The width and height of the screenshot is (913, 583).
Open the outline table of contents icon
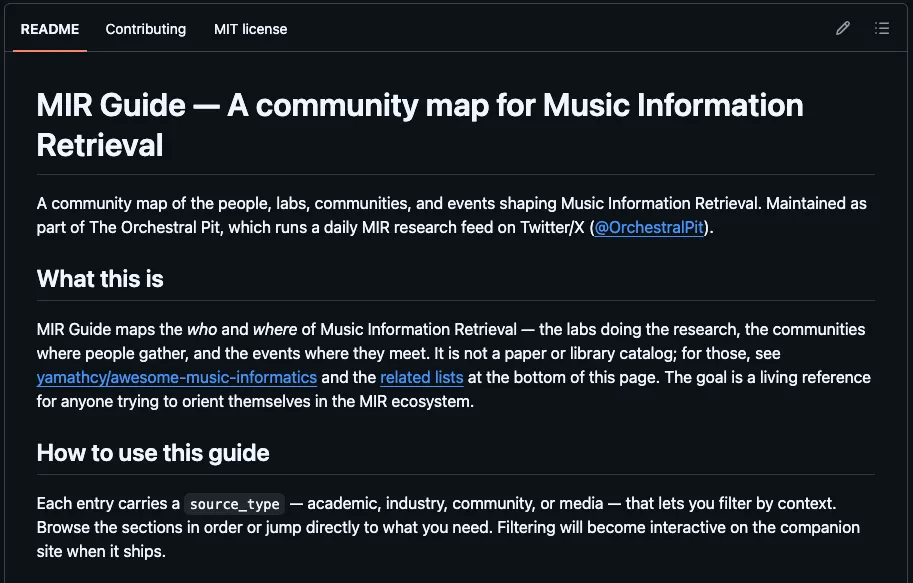(x=882, y=28)
